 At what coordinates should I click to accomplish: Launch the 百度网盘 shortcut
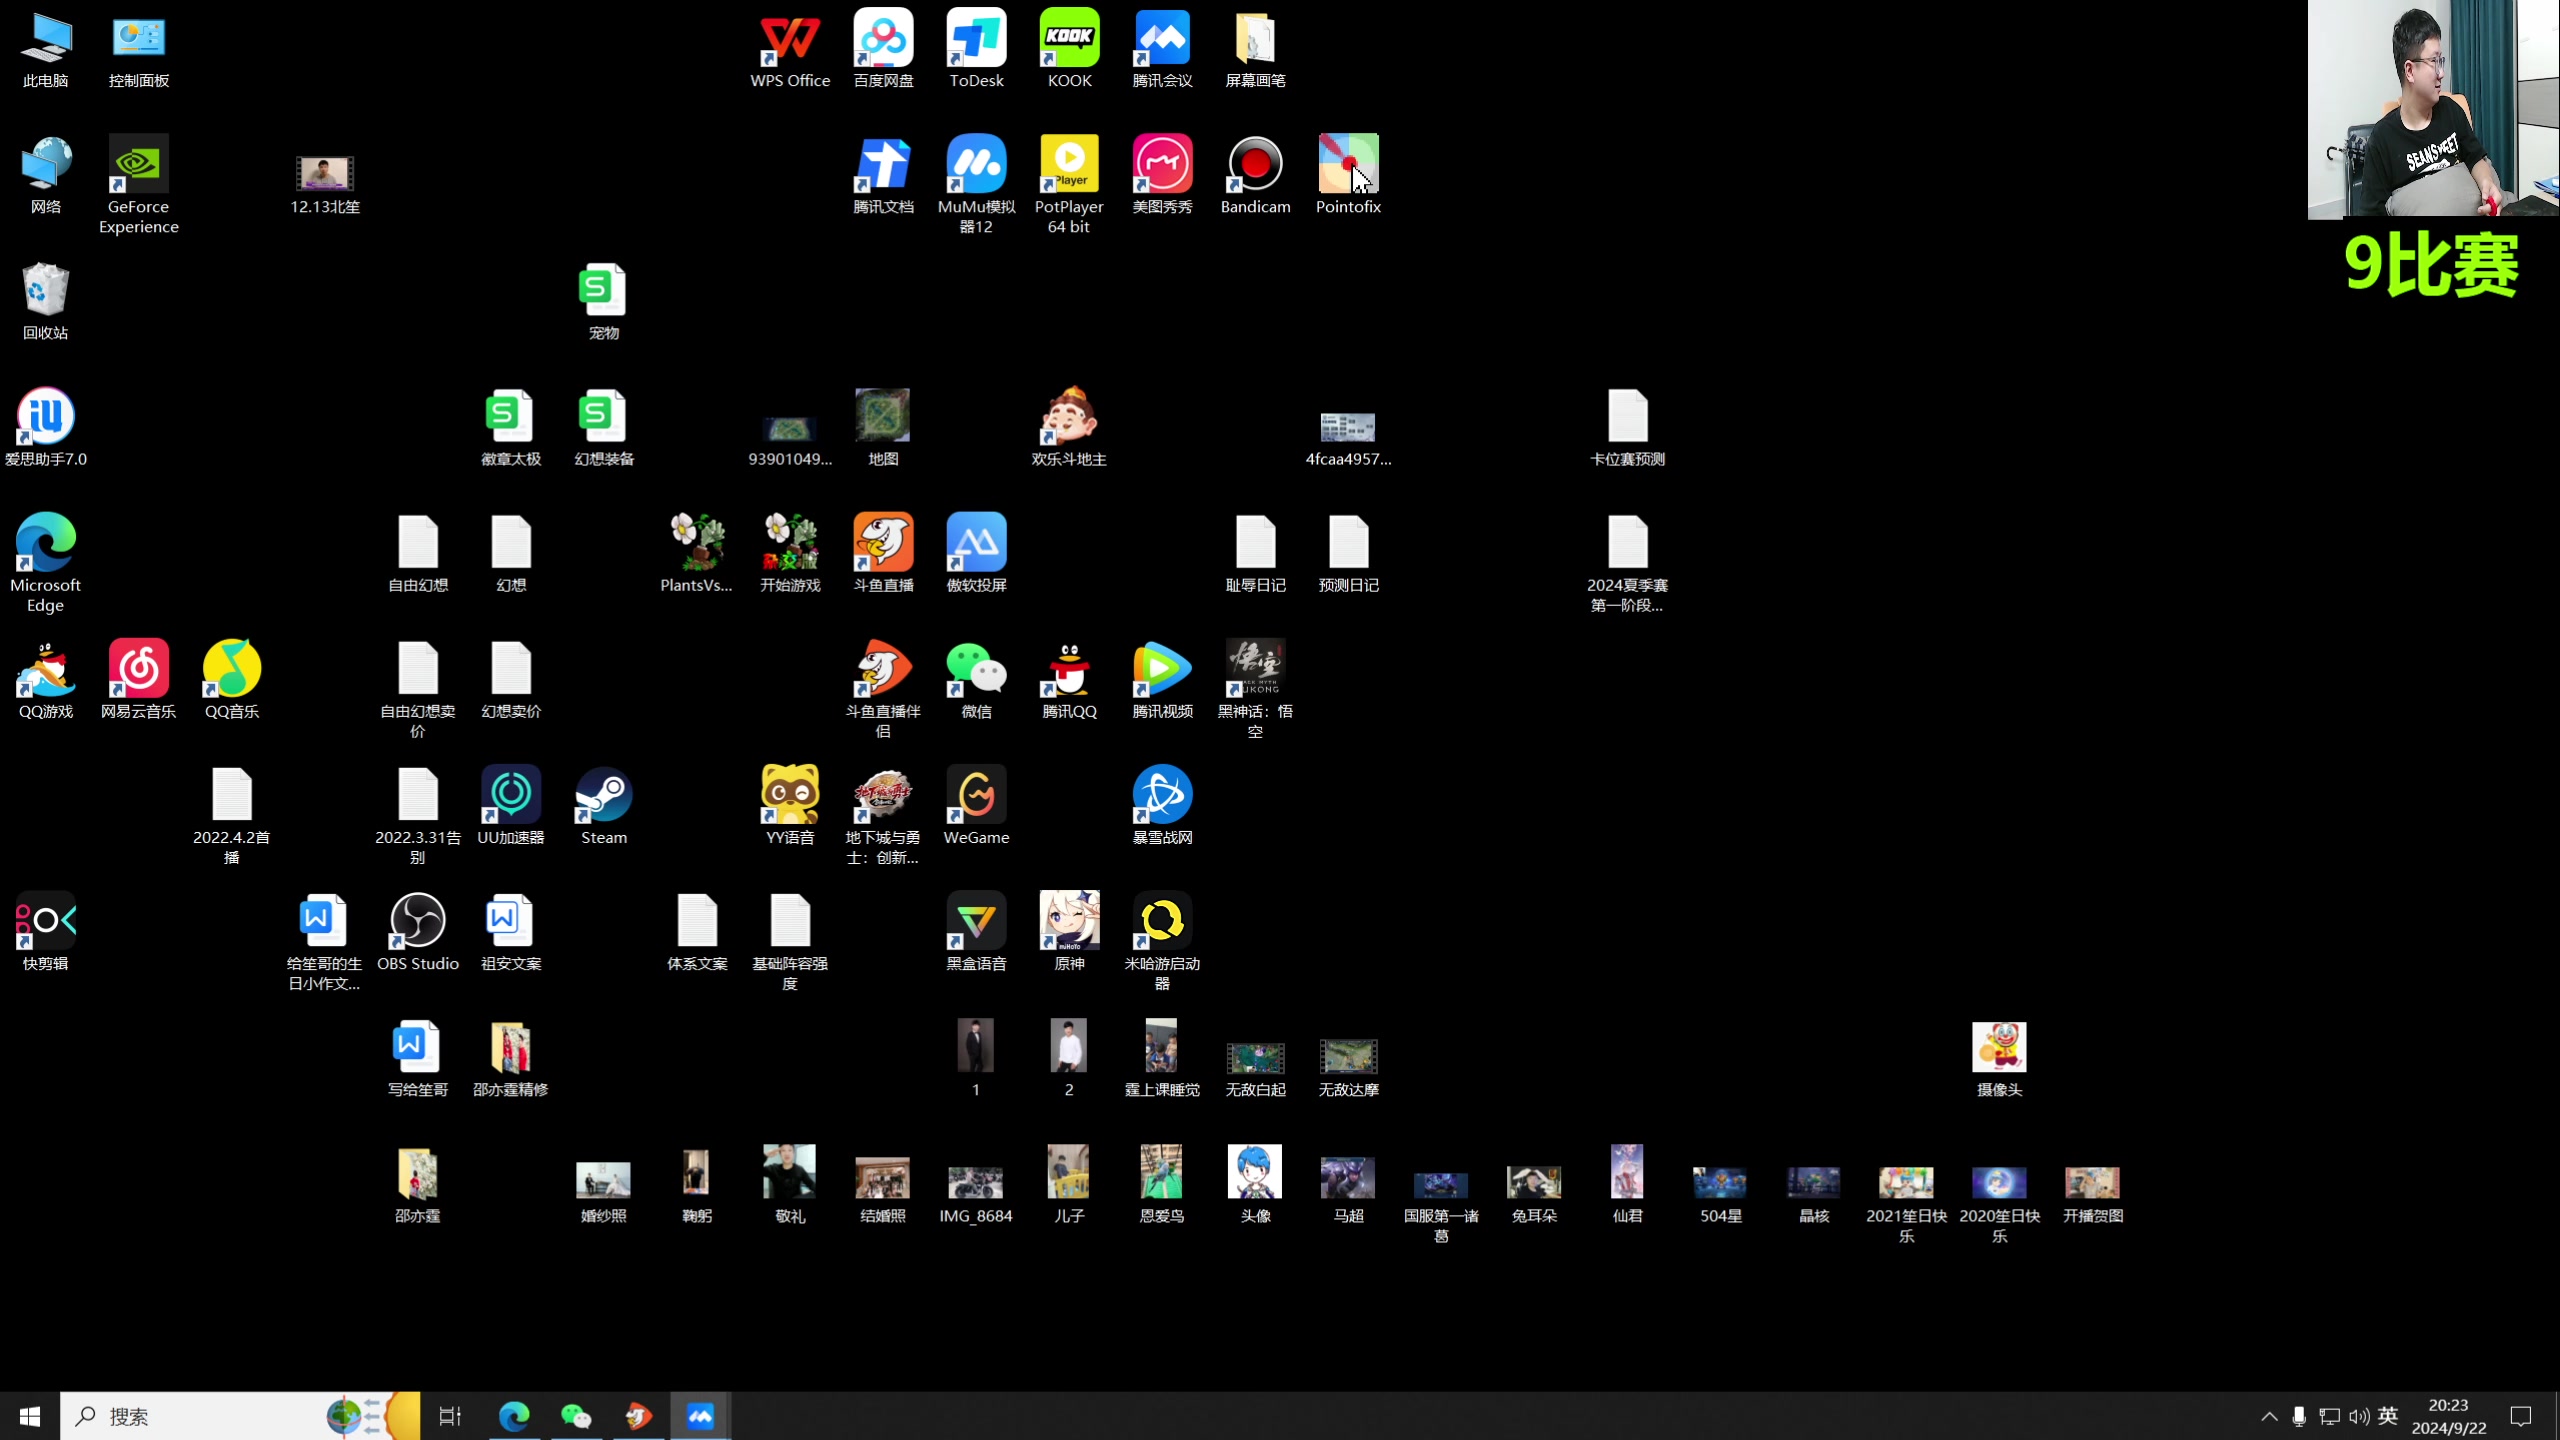coord(883,50)
